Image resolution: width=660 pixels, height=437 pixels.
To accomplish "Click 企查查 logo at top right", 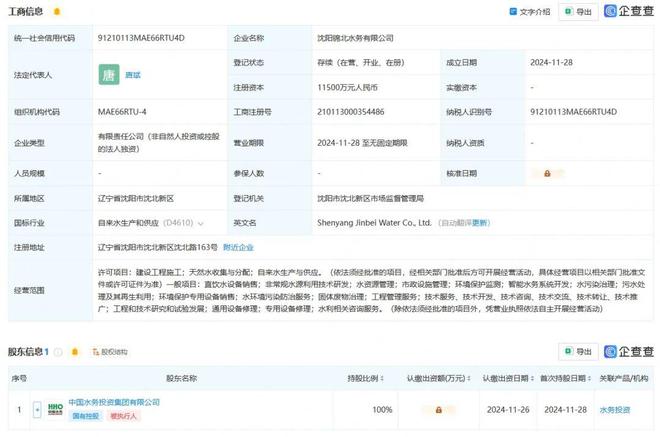I will click(x=629, y=11).
